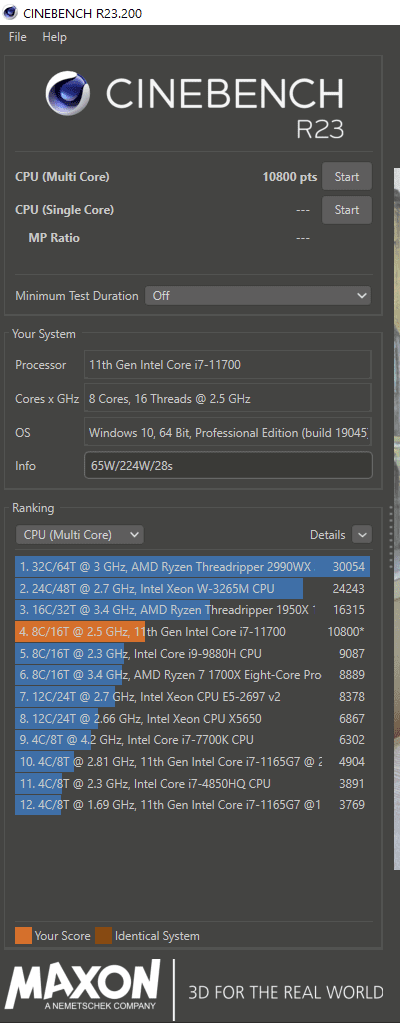
Task: Select the Xeon X5650 ranking row
Action: point(193,718)
